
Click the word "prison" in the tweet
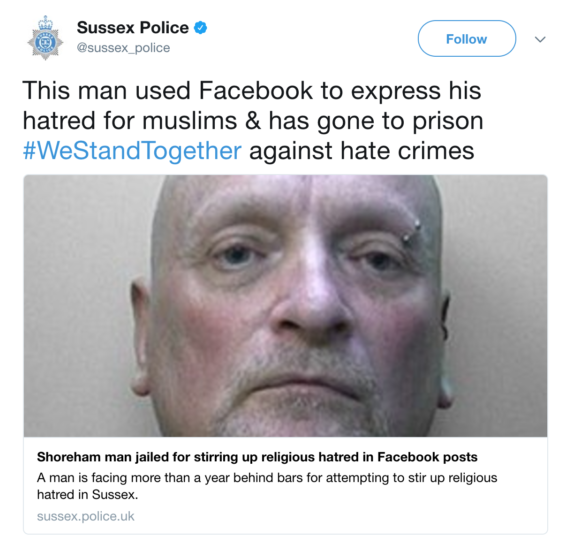448,121
